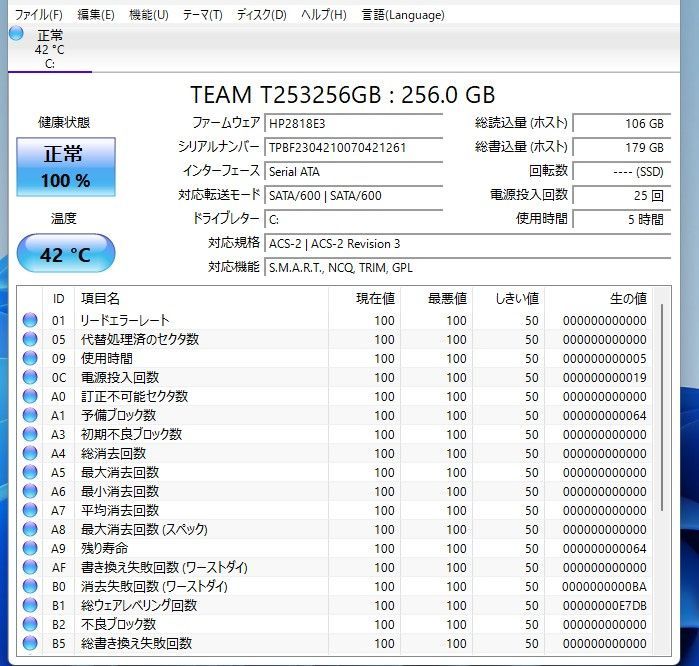Select the 書き換え失敗回数 (ワーストダイ) attribute name
The height and width of the screenshot is (666, 699).
(164, 567)
